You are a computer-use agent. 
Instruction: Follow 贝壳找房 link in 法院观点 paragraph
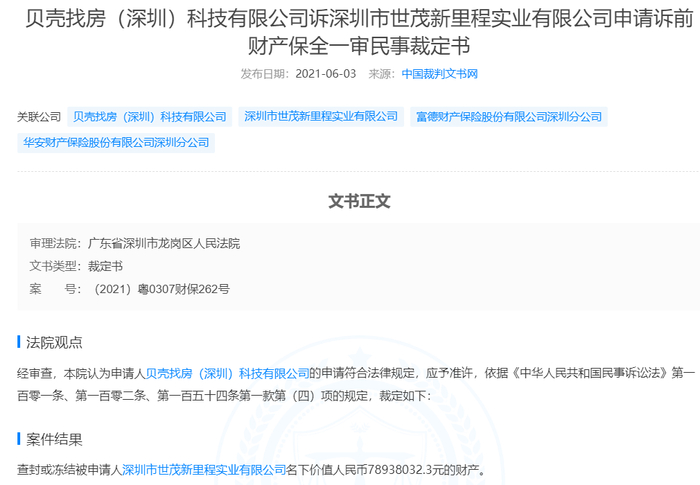click(227, 373)
